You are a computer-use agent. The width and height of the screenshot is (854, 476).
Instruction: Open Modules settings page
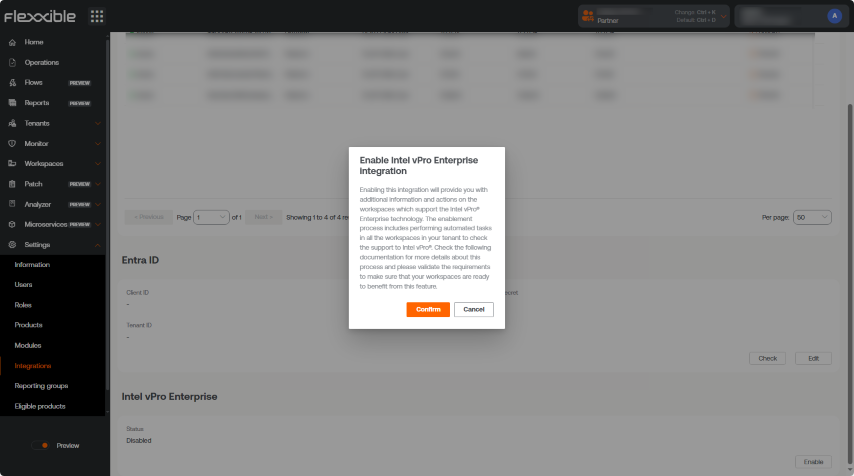(x=28, y=345)
